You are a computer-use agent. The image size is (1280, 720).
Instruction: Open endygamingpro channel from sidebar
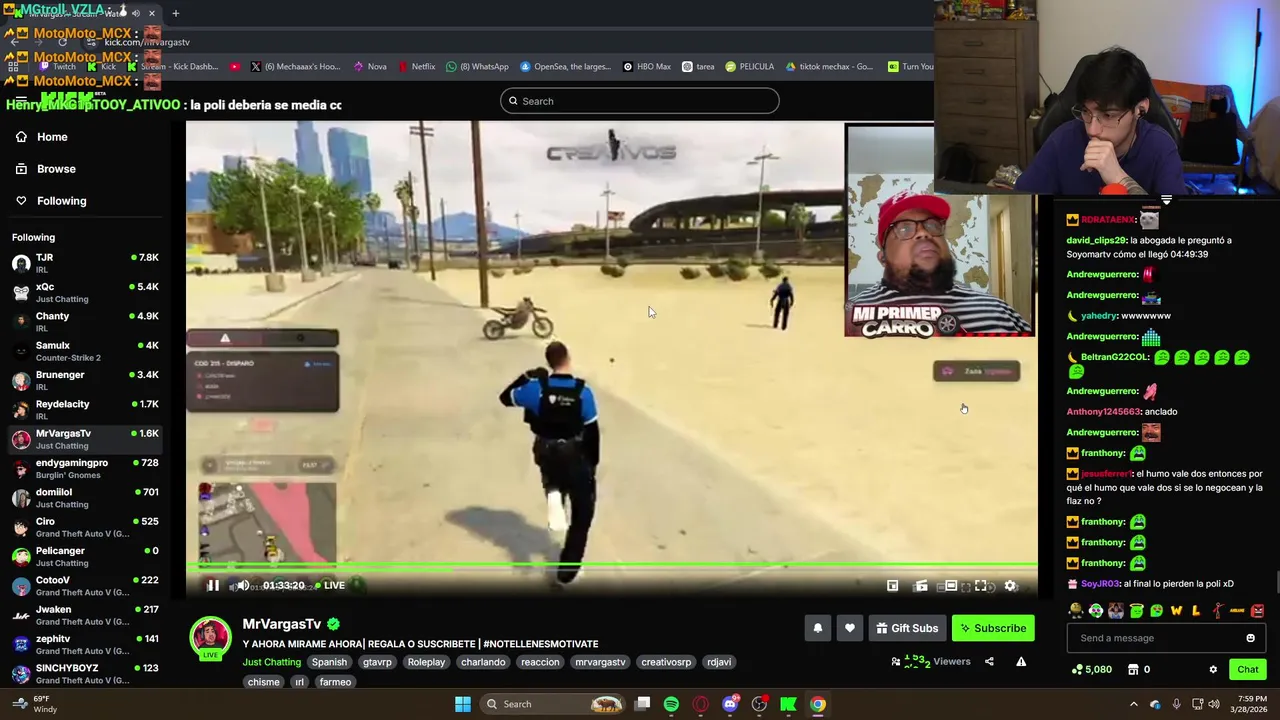pyautogui.click(x=85, y=468)
